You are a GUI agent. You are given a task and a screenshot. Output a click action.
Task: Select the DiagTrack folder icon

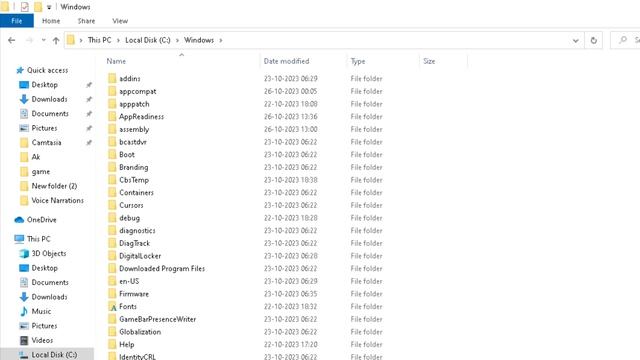point(112,243)
